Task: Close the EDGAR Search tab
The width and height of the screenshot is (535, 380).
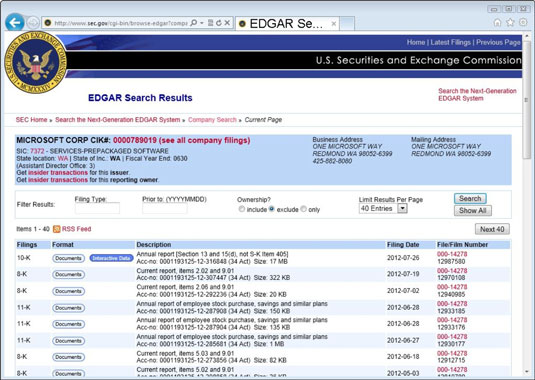Action: click(x=334, y=24)
